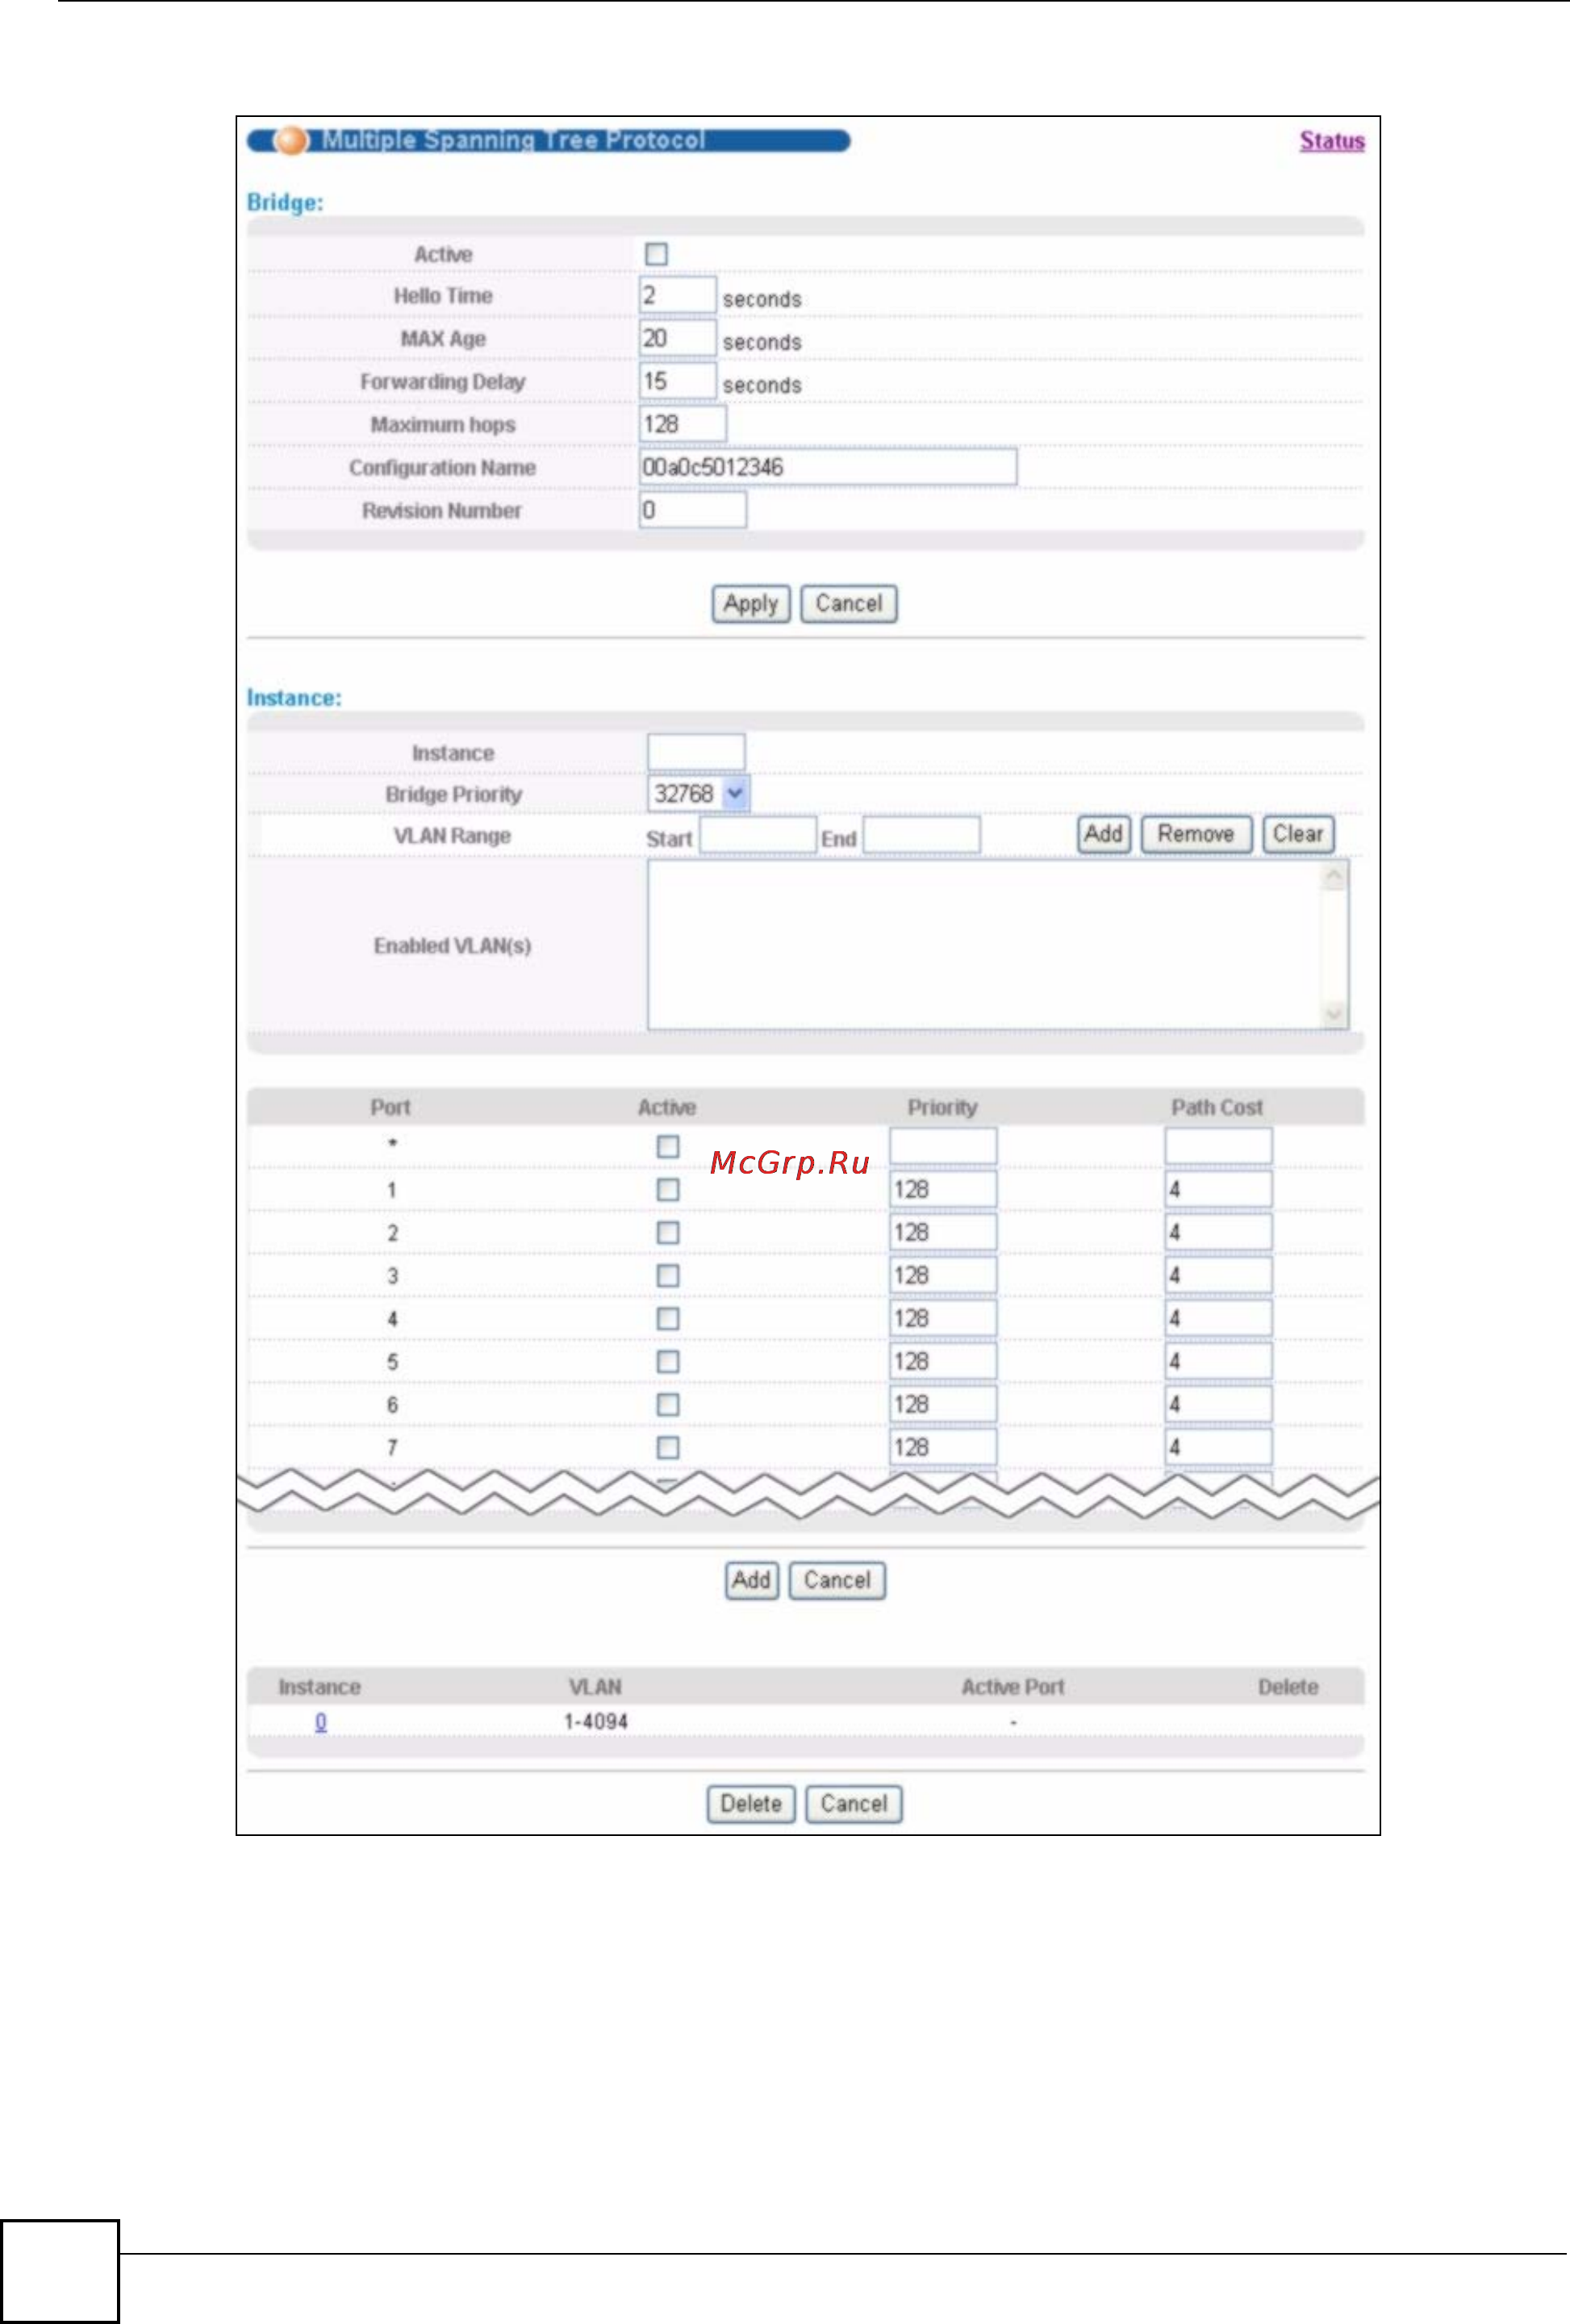Click Priority field for port 2
The height and width of the screenshot is (2324, 1570).
(x=943, y=1232)
